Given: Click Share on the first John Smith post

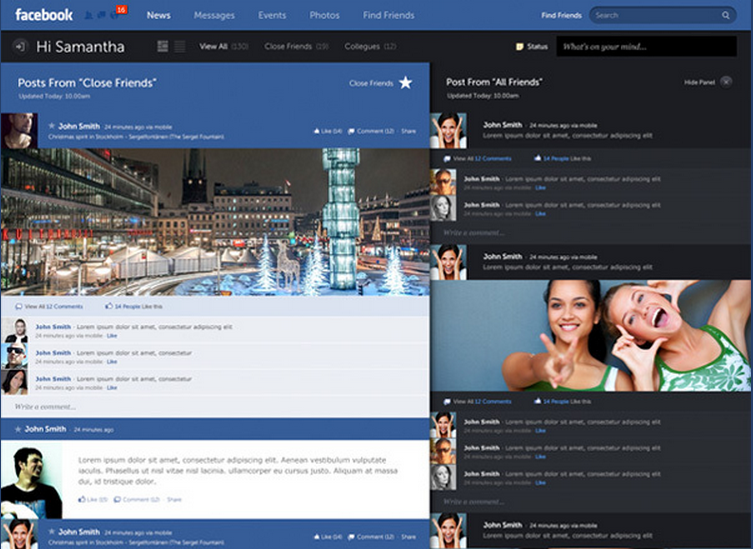Looking at the screenshot, I should coord(408,130).
